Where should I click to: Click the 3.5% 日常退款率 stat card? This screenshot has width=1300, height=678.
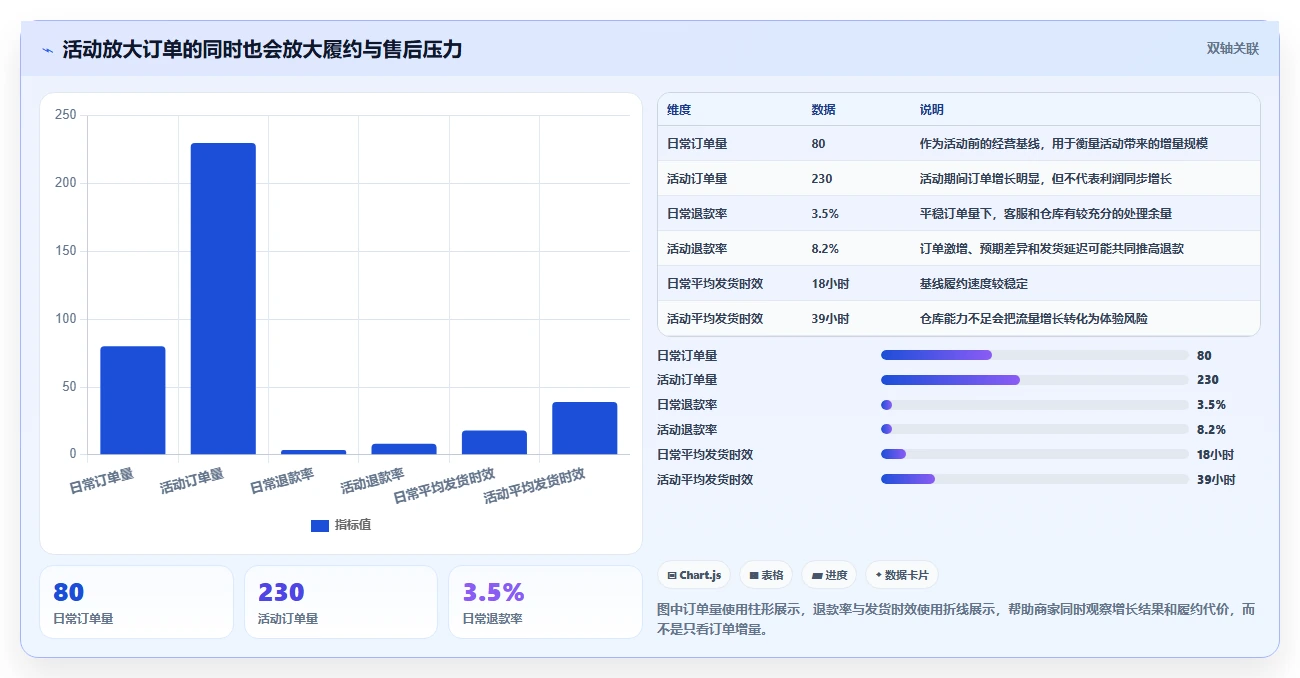[x=546, y=602]
